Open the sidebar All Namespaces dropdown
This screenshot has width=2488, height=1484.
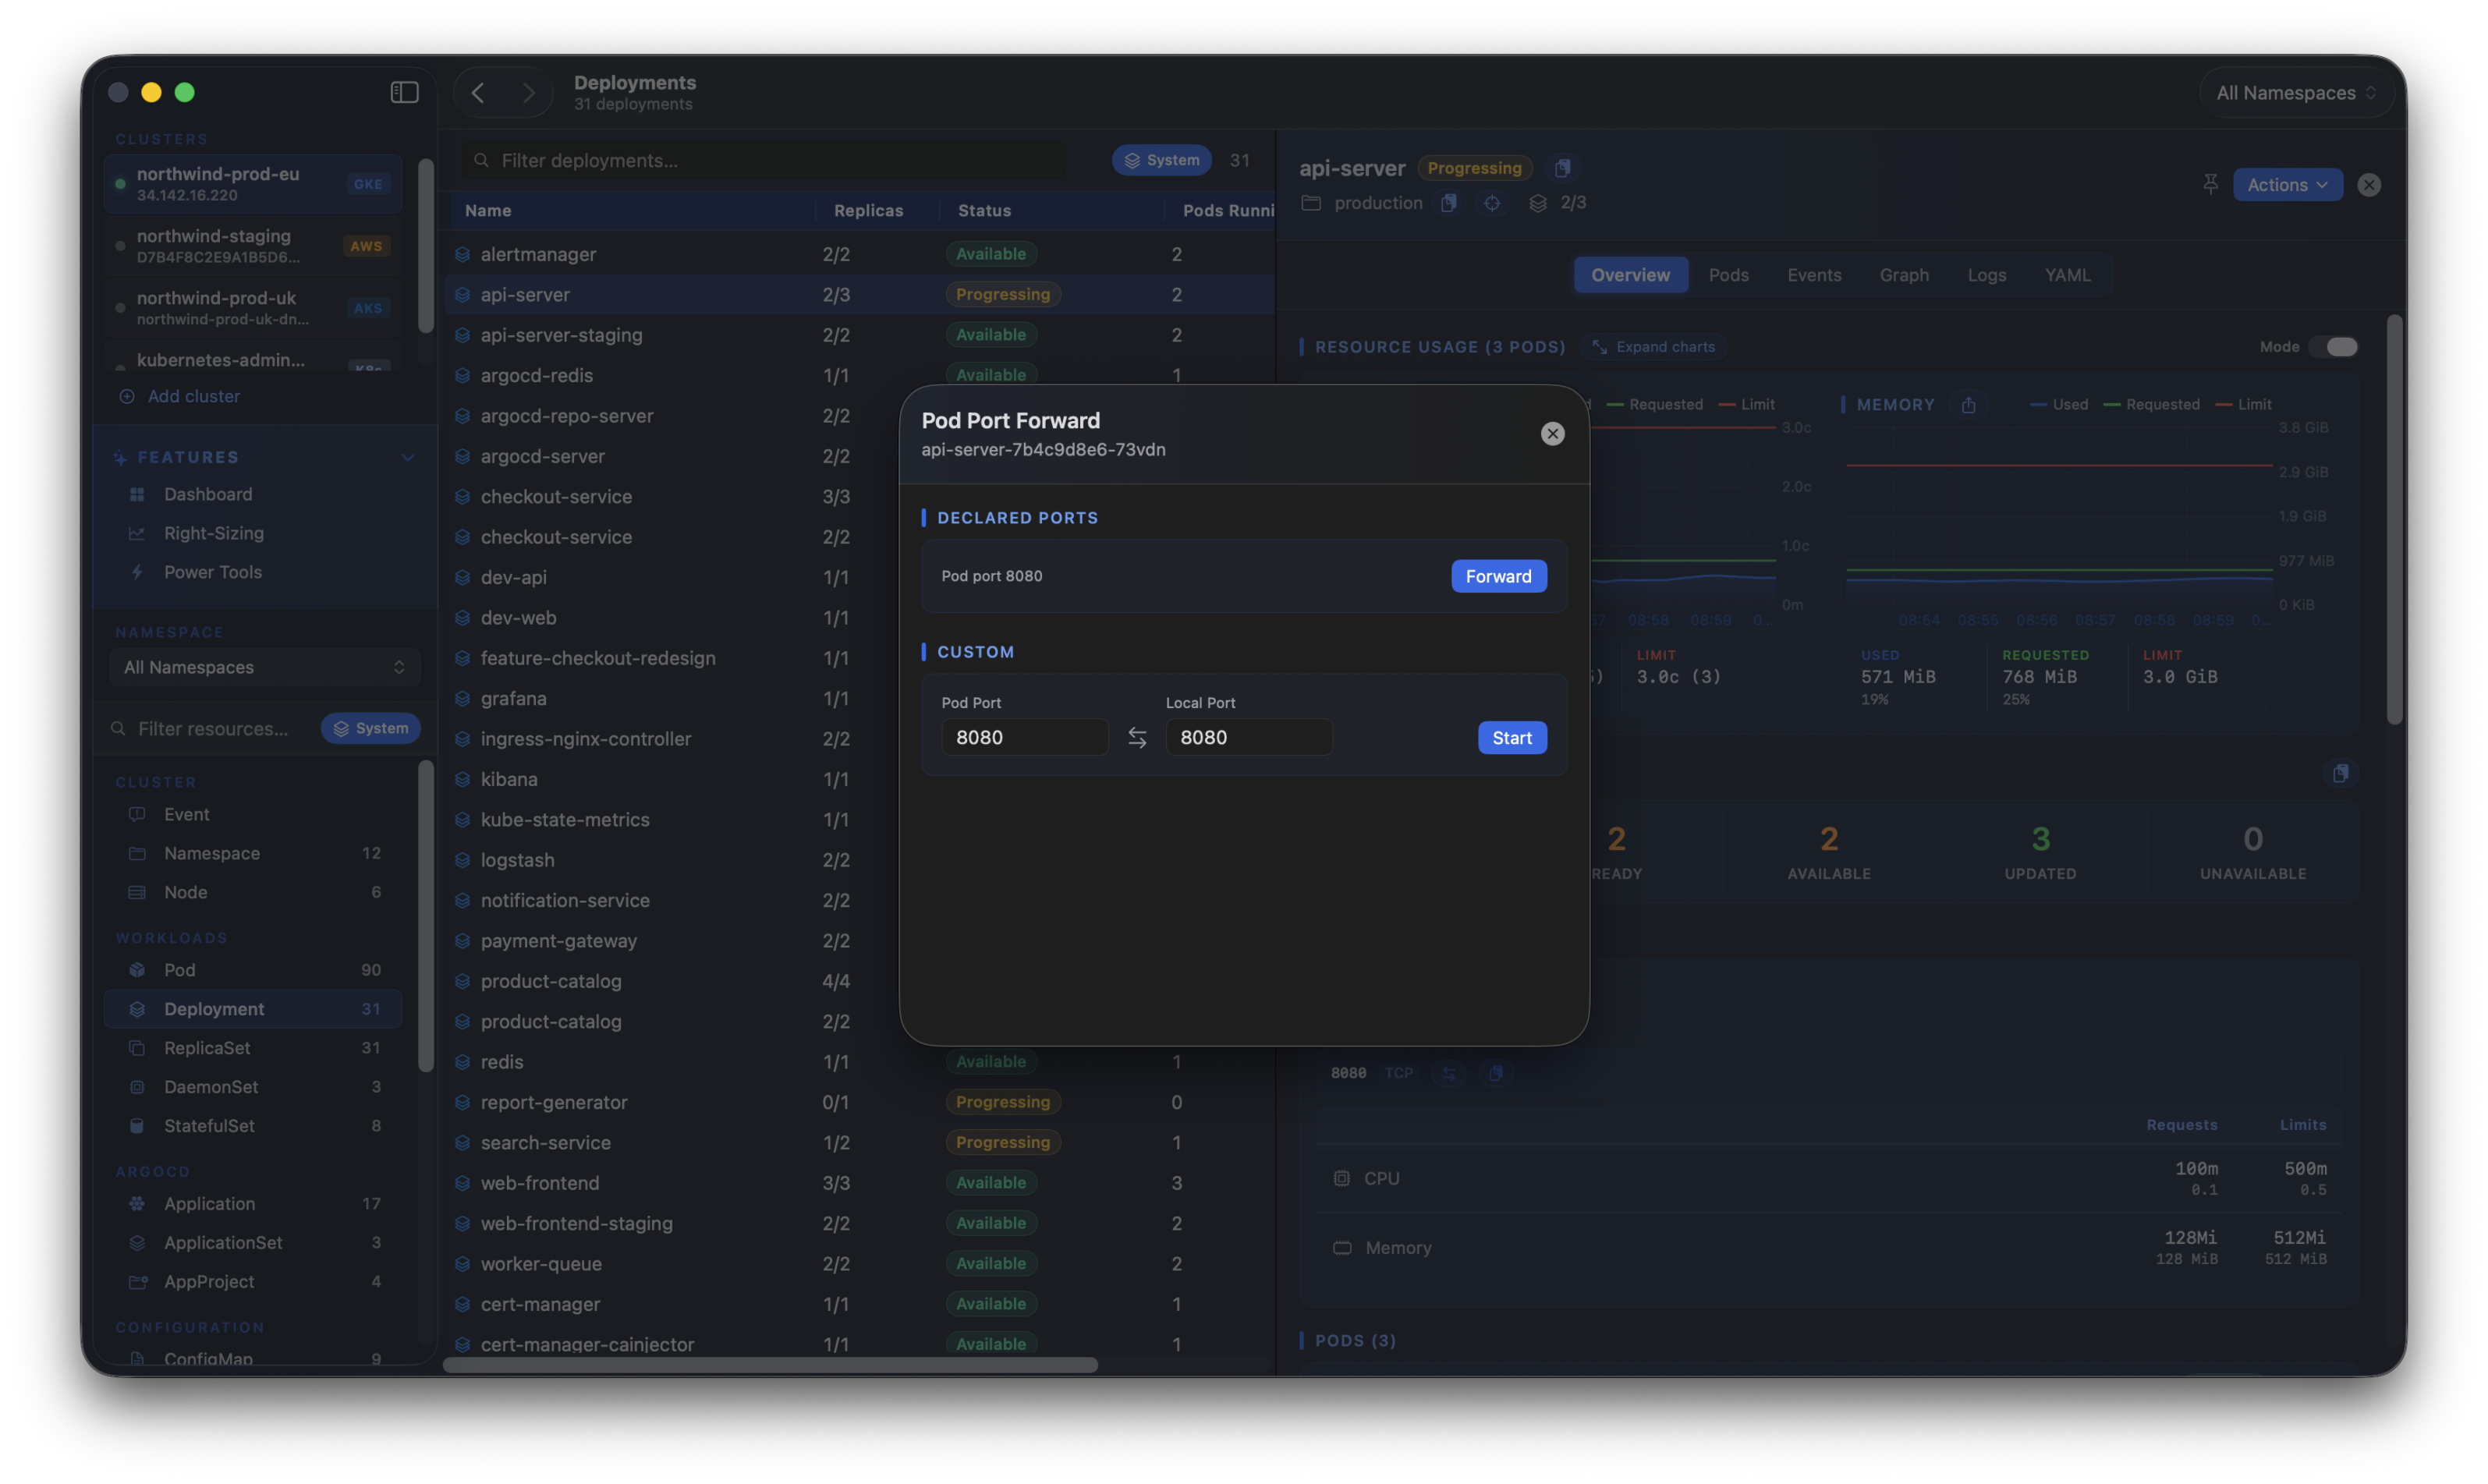click(x=264, y=667)
